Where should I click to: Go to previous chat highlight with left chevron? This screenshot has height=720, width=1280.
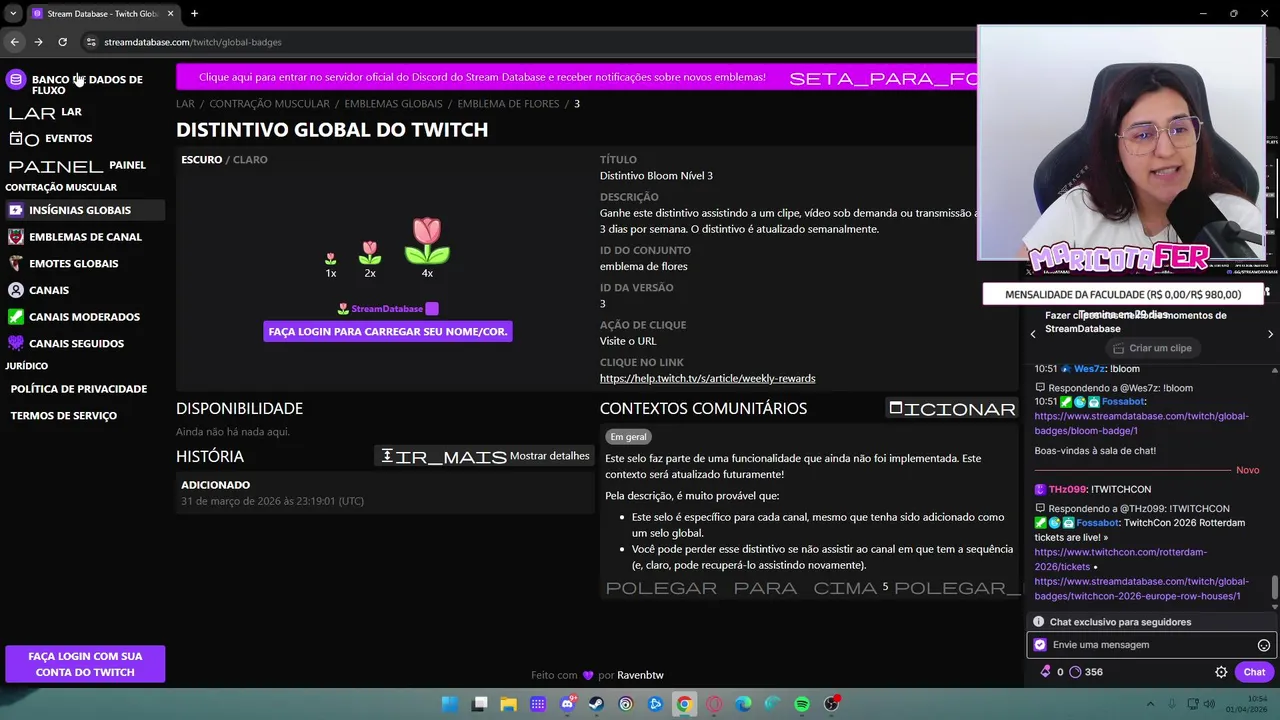pyautogui.click(x=1033, y=334)
